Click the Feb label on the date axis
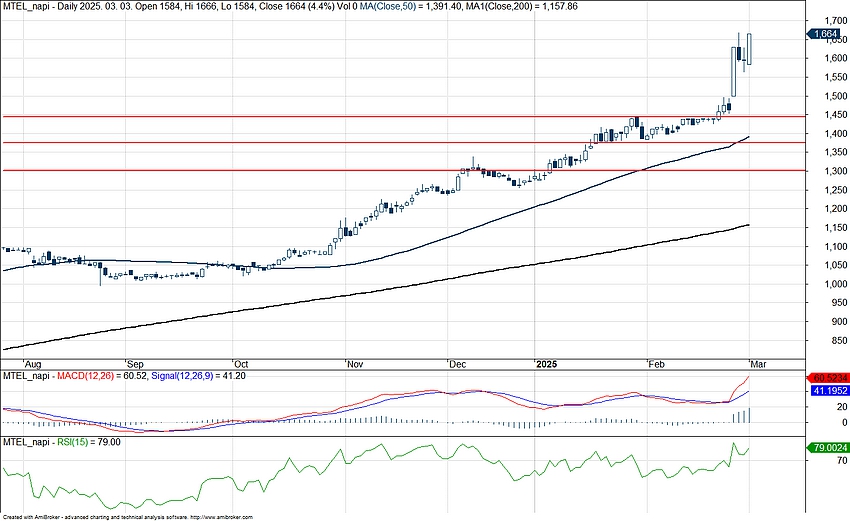The image size is (850, 521). pyautogui.click(x=656, y=364)
